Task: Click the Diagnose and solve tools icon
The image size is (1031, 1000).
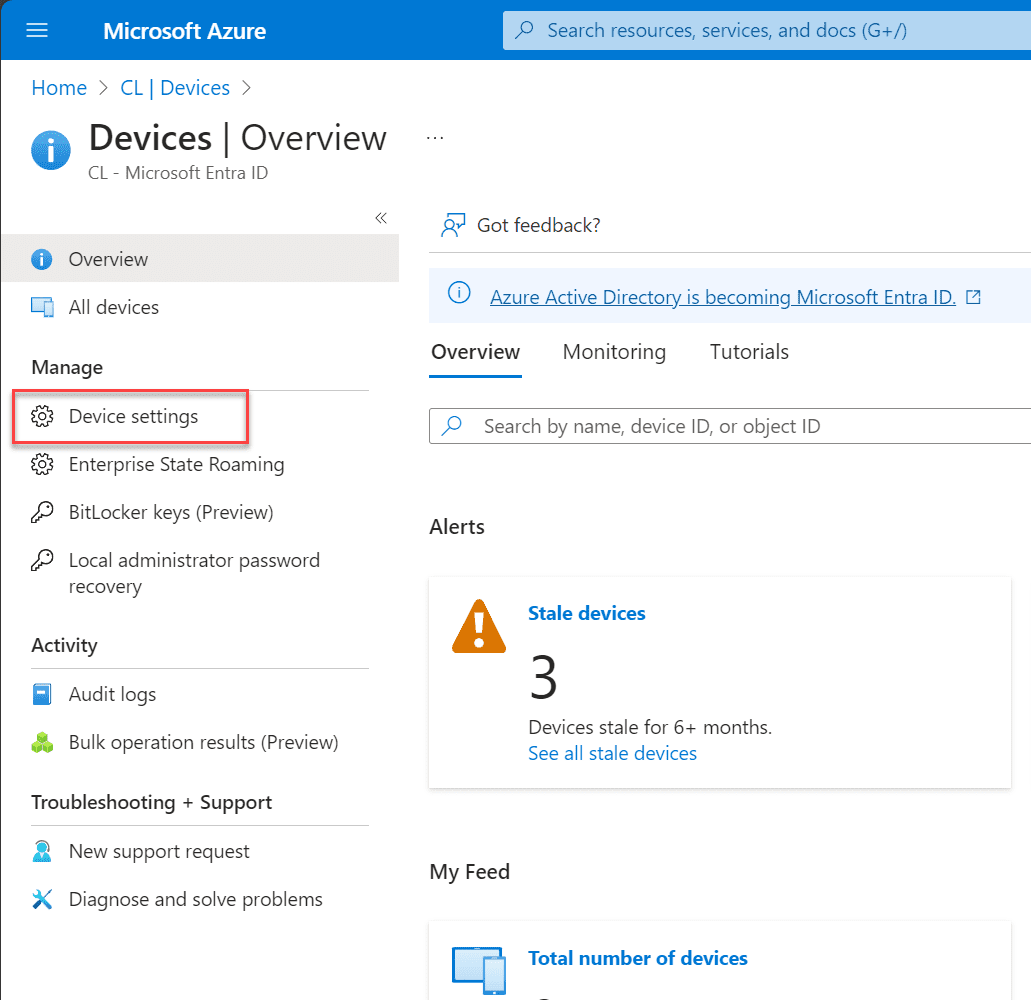Action: [42, 899]
